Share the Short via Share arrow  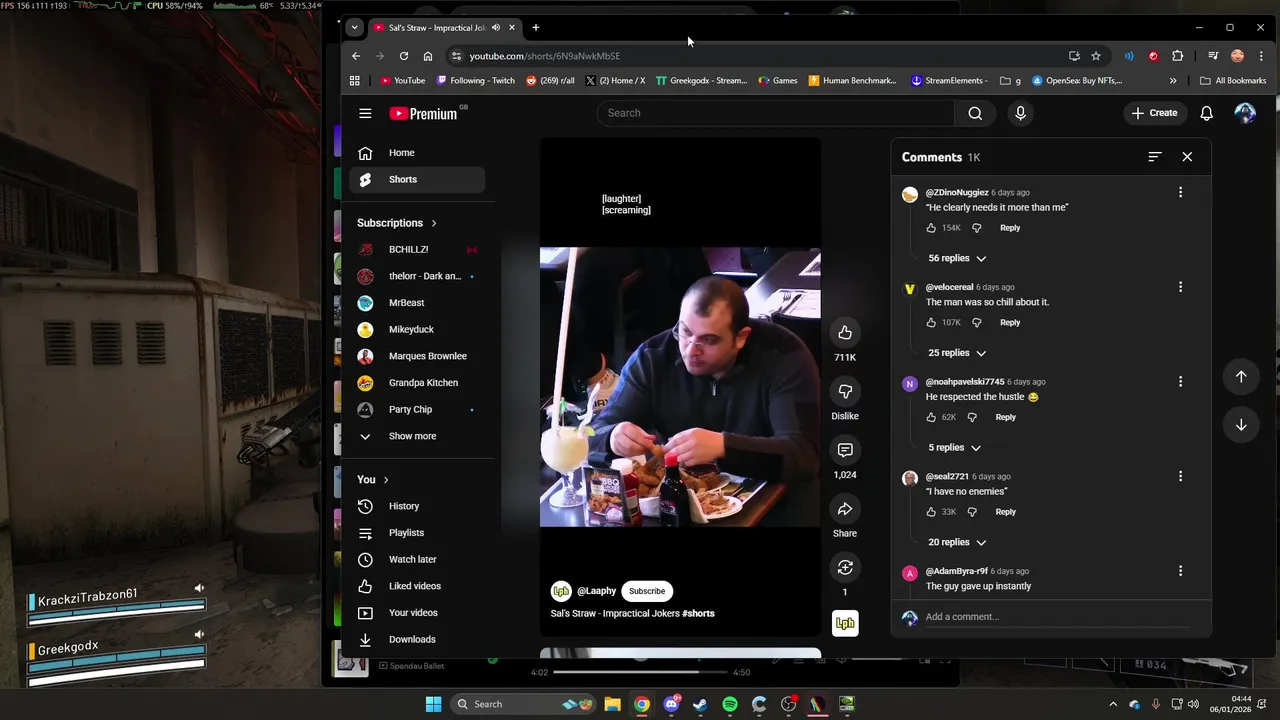pyautogui.click(x=845, y=509)
